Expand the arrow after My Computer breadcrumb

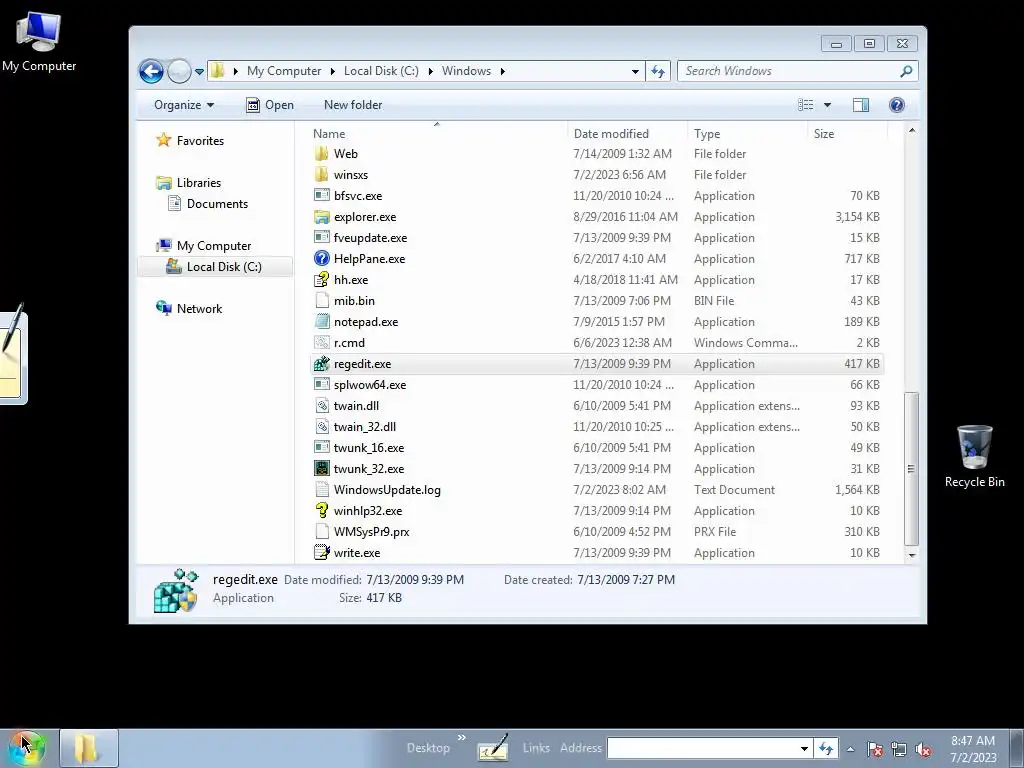[333, 71]
